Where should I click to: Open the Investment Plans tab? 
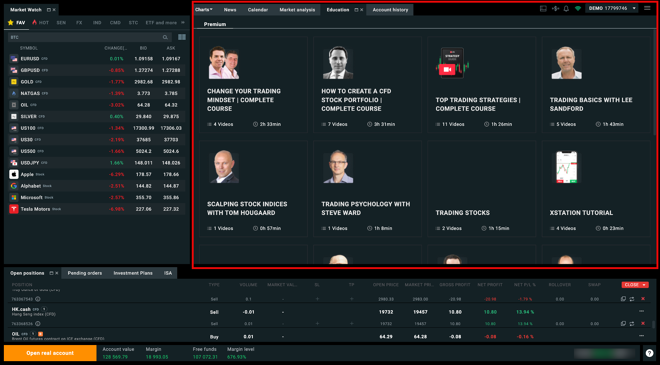[133, 273]
